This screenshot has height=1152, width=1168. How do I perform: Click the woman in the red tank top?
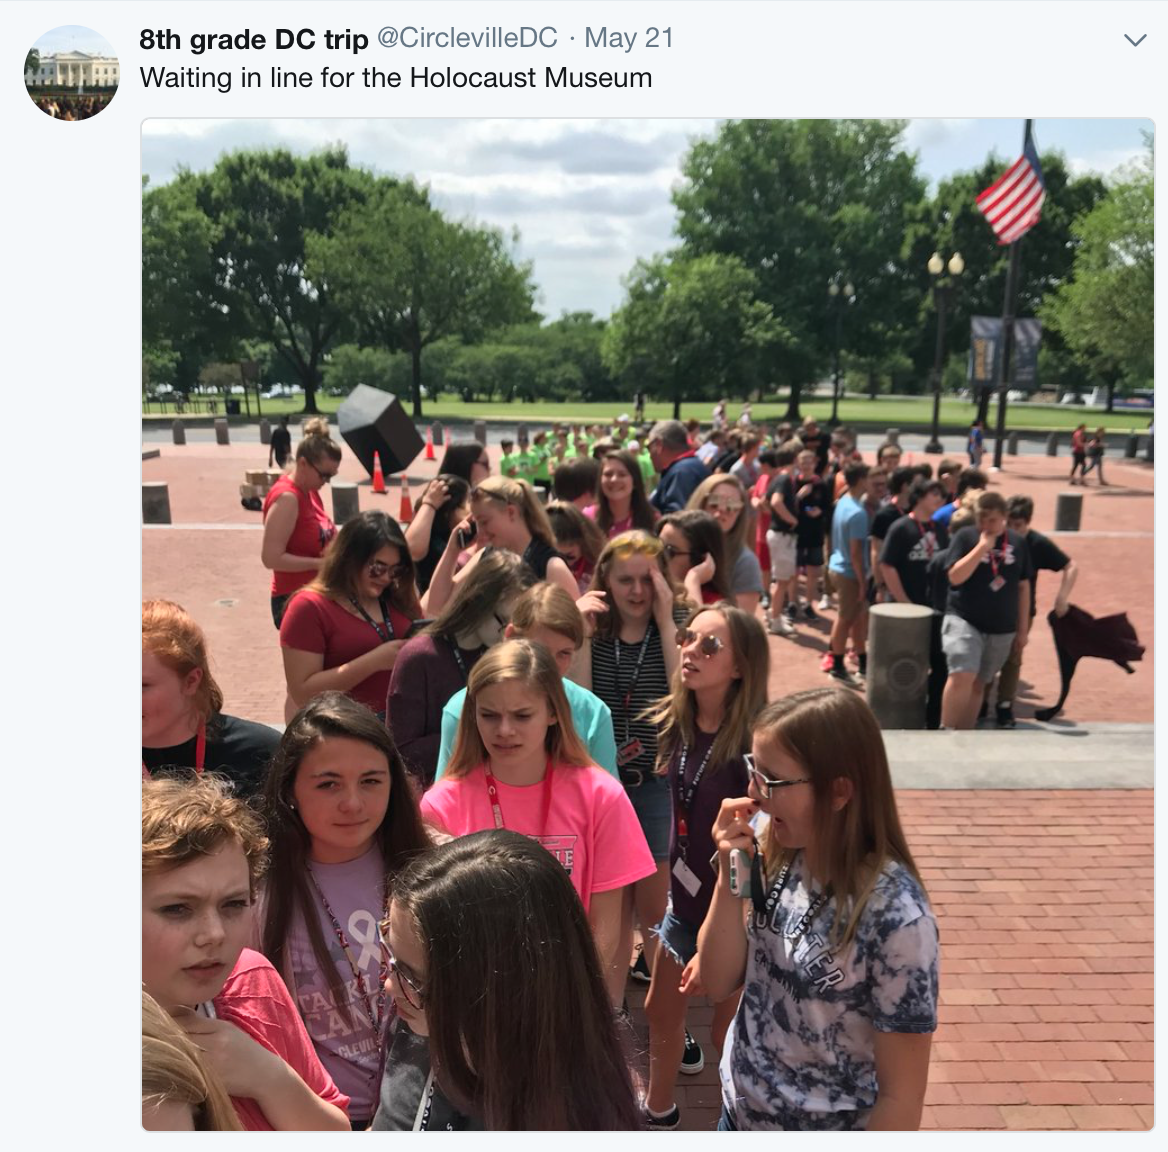tap(298, 521)
